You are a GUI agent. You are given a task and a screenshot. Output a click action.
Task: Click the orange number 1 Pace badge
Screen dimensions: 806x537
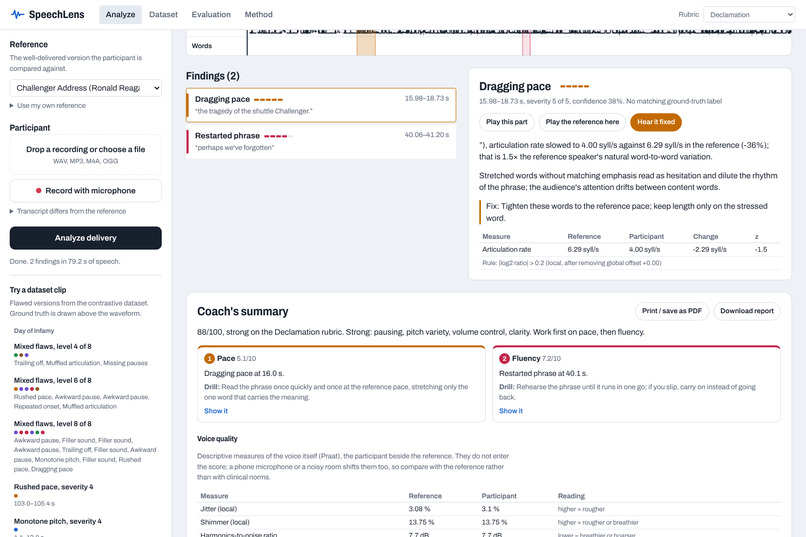(209, 359)
